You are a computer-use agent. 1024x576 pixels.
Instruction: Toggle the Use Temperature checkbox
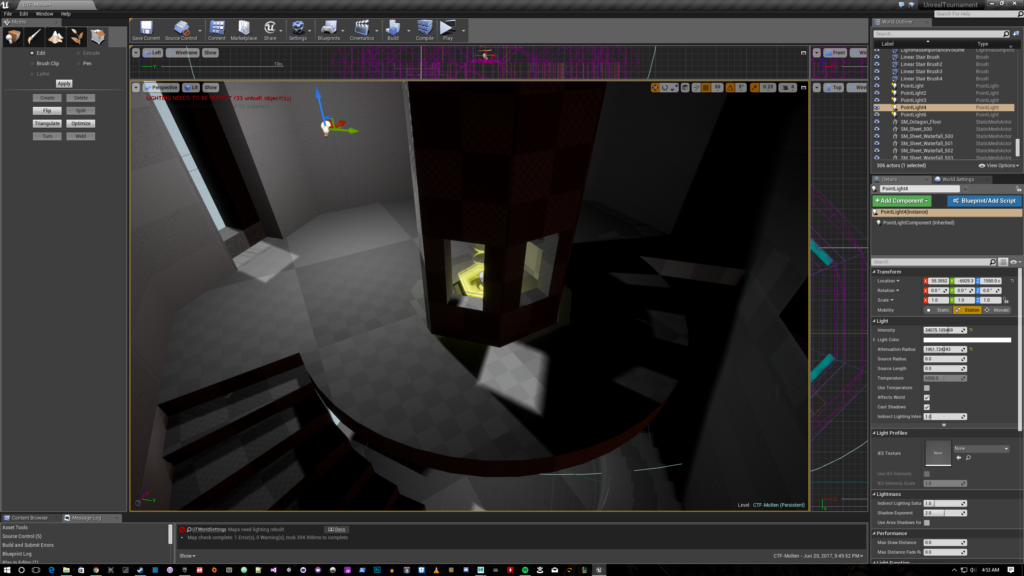(927, 388)
